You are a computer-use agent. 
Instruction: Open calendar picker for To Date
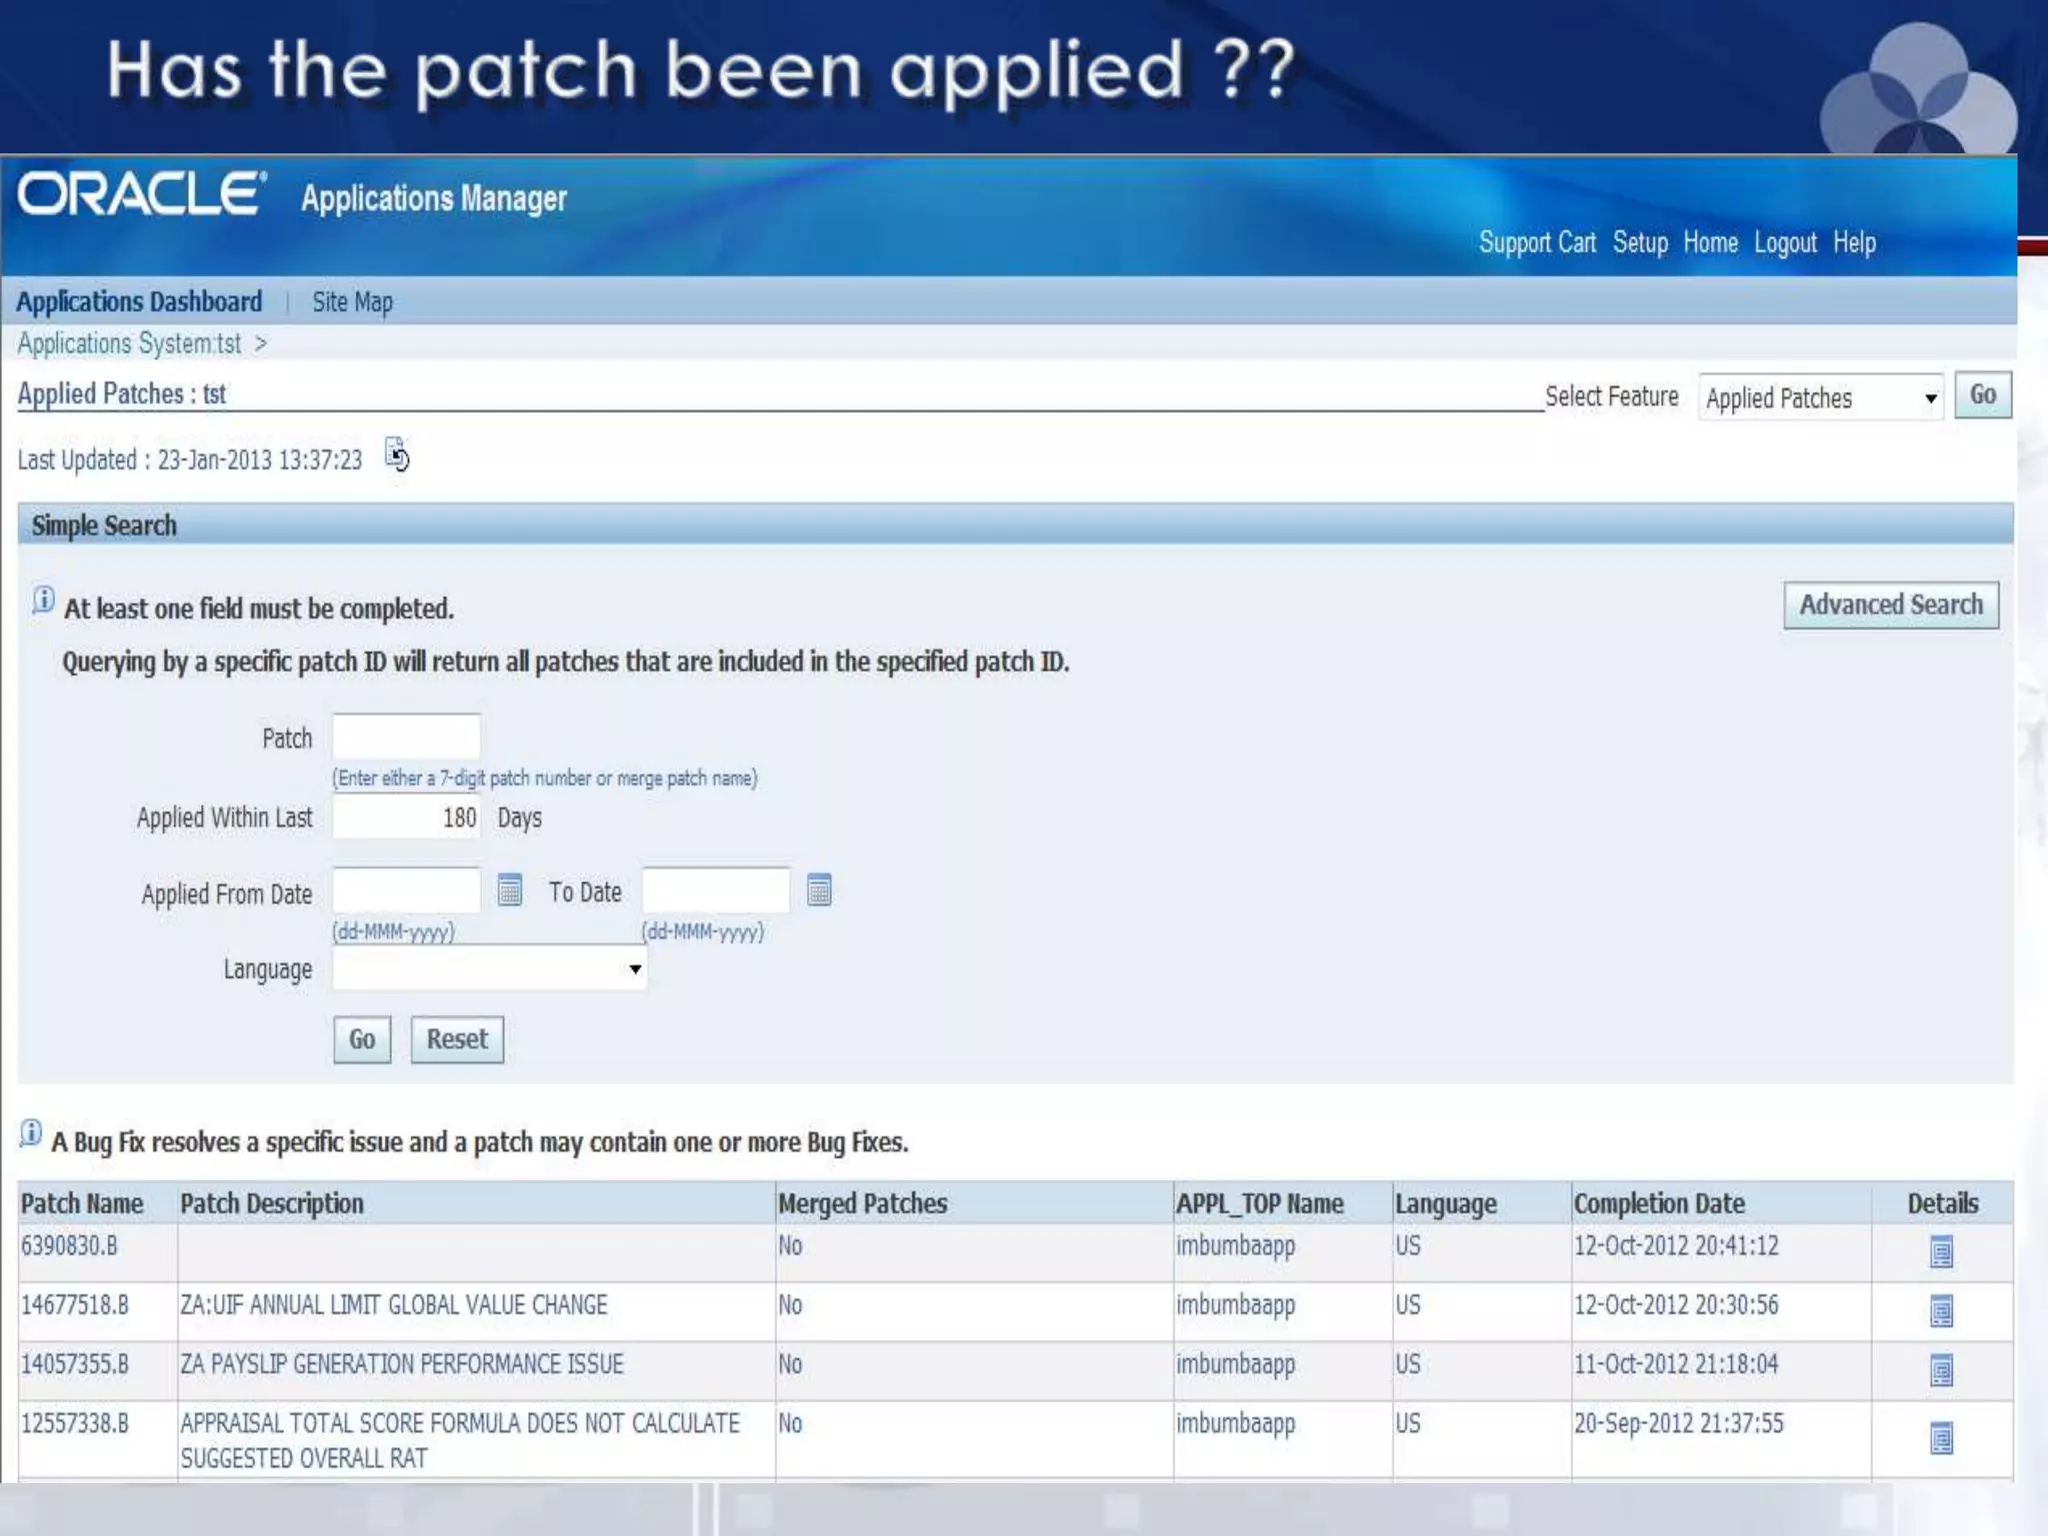point(819,889)
